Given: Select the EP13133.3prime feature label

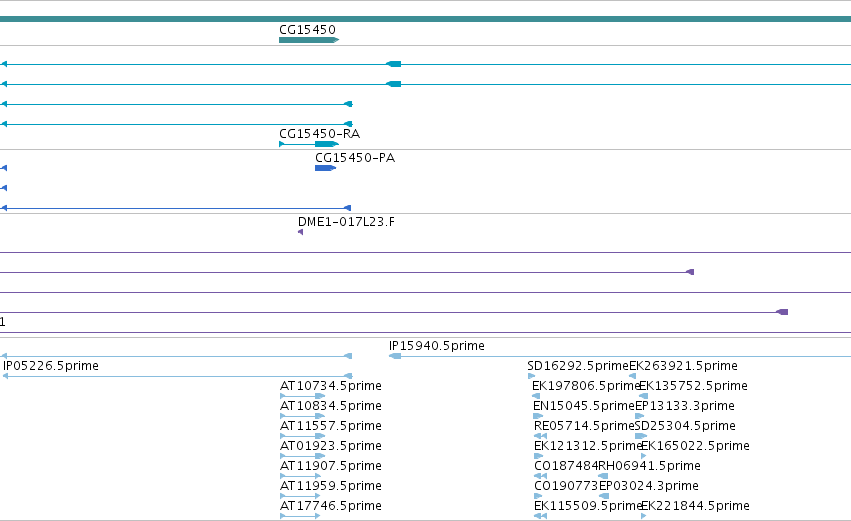Looking at the screenshot, I should coord(684,406).
